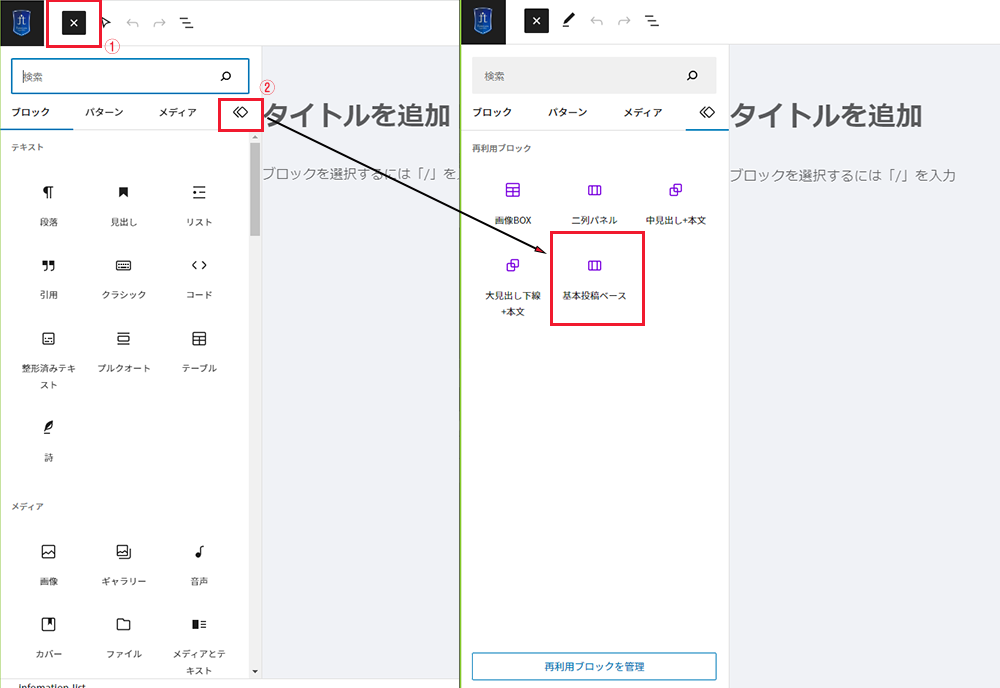Insert the 見出し heading block
1000x688 pixels.
pos(124,205)
